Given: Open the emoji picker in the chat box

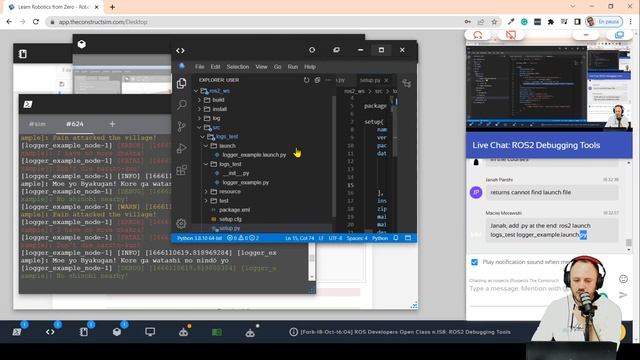Looking at the screenshot, I should [x=623, y=279].
